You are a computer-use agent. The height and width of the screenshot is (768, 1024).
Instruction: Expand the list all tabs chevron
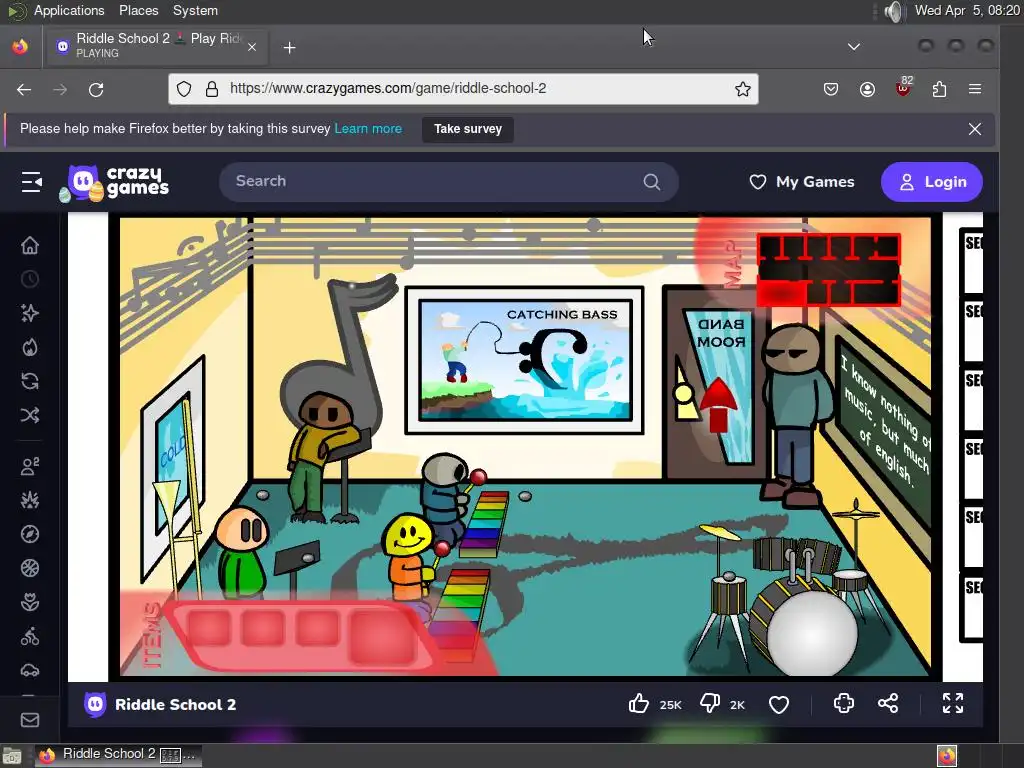click(854, 47)
